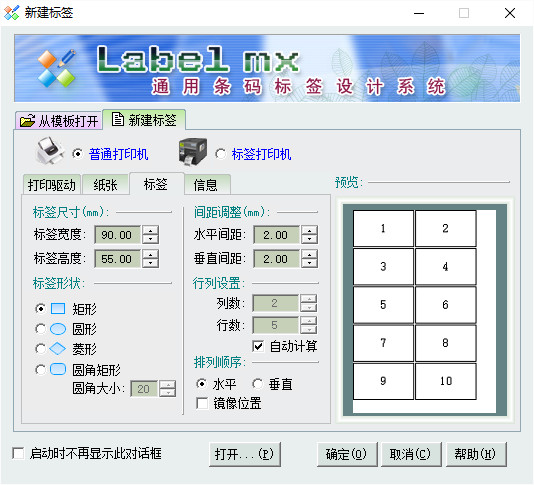Click label 7 in the preview
The width and height of the screenshot is (534, 485).
pyautogui.click(x=383, y=343)
